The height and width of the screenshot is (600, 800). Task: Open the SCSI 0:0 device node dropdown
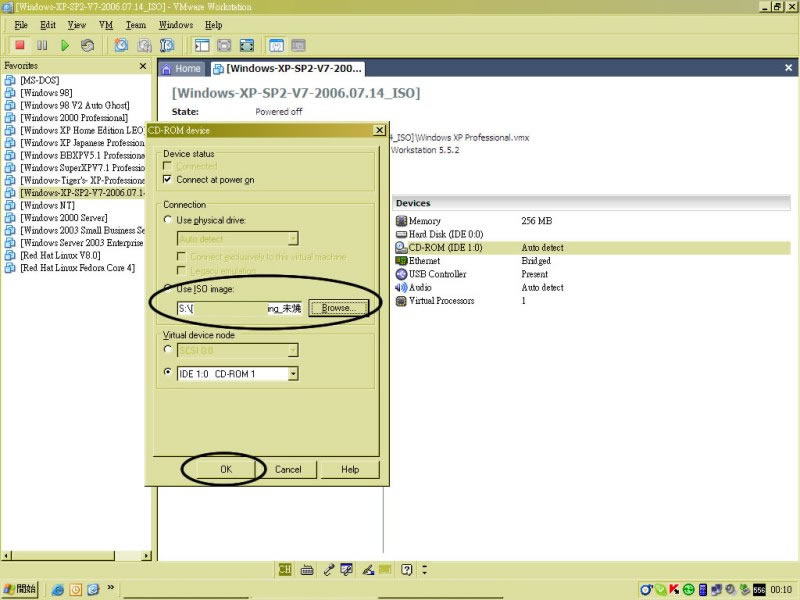point(293,351)
